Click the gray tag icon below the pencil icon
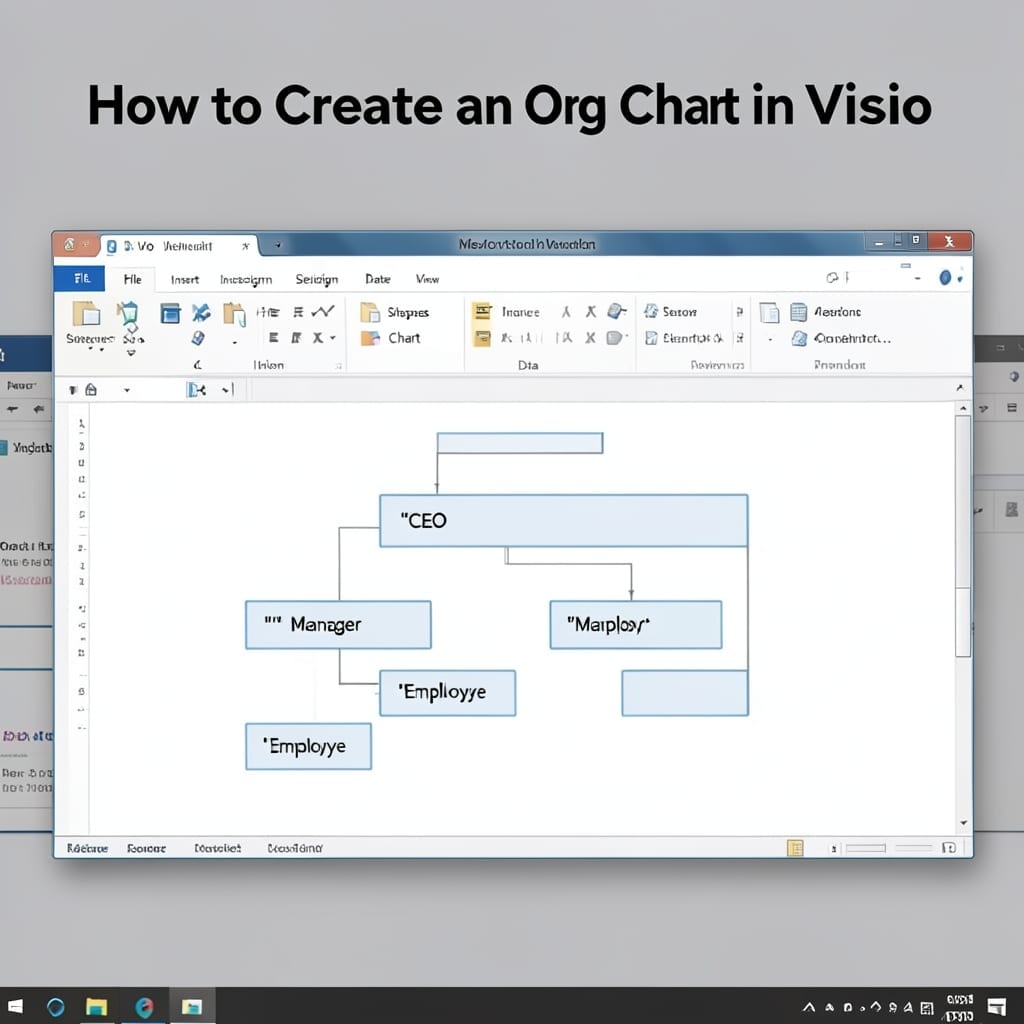Image resolution: width=1024 pixels, height=1024 pixels. pyautogui.click(x=616, y=338)
